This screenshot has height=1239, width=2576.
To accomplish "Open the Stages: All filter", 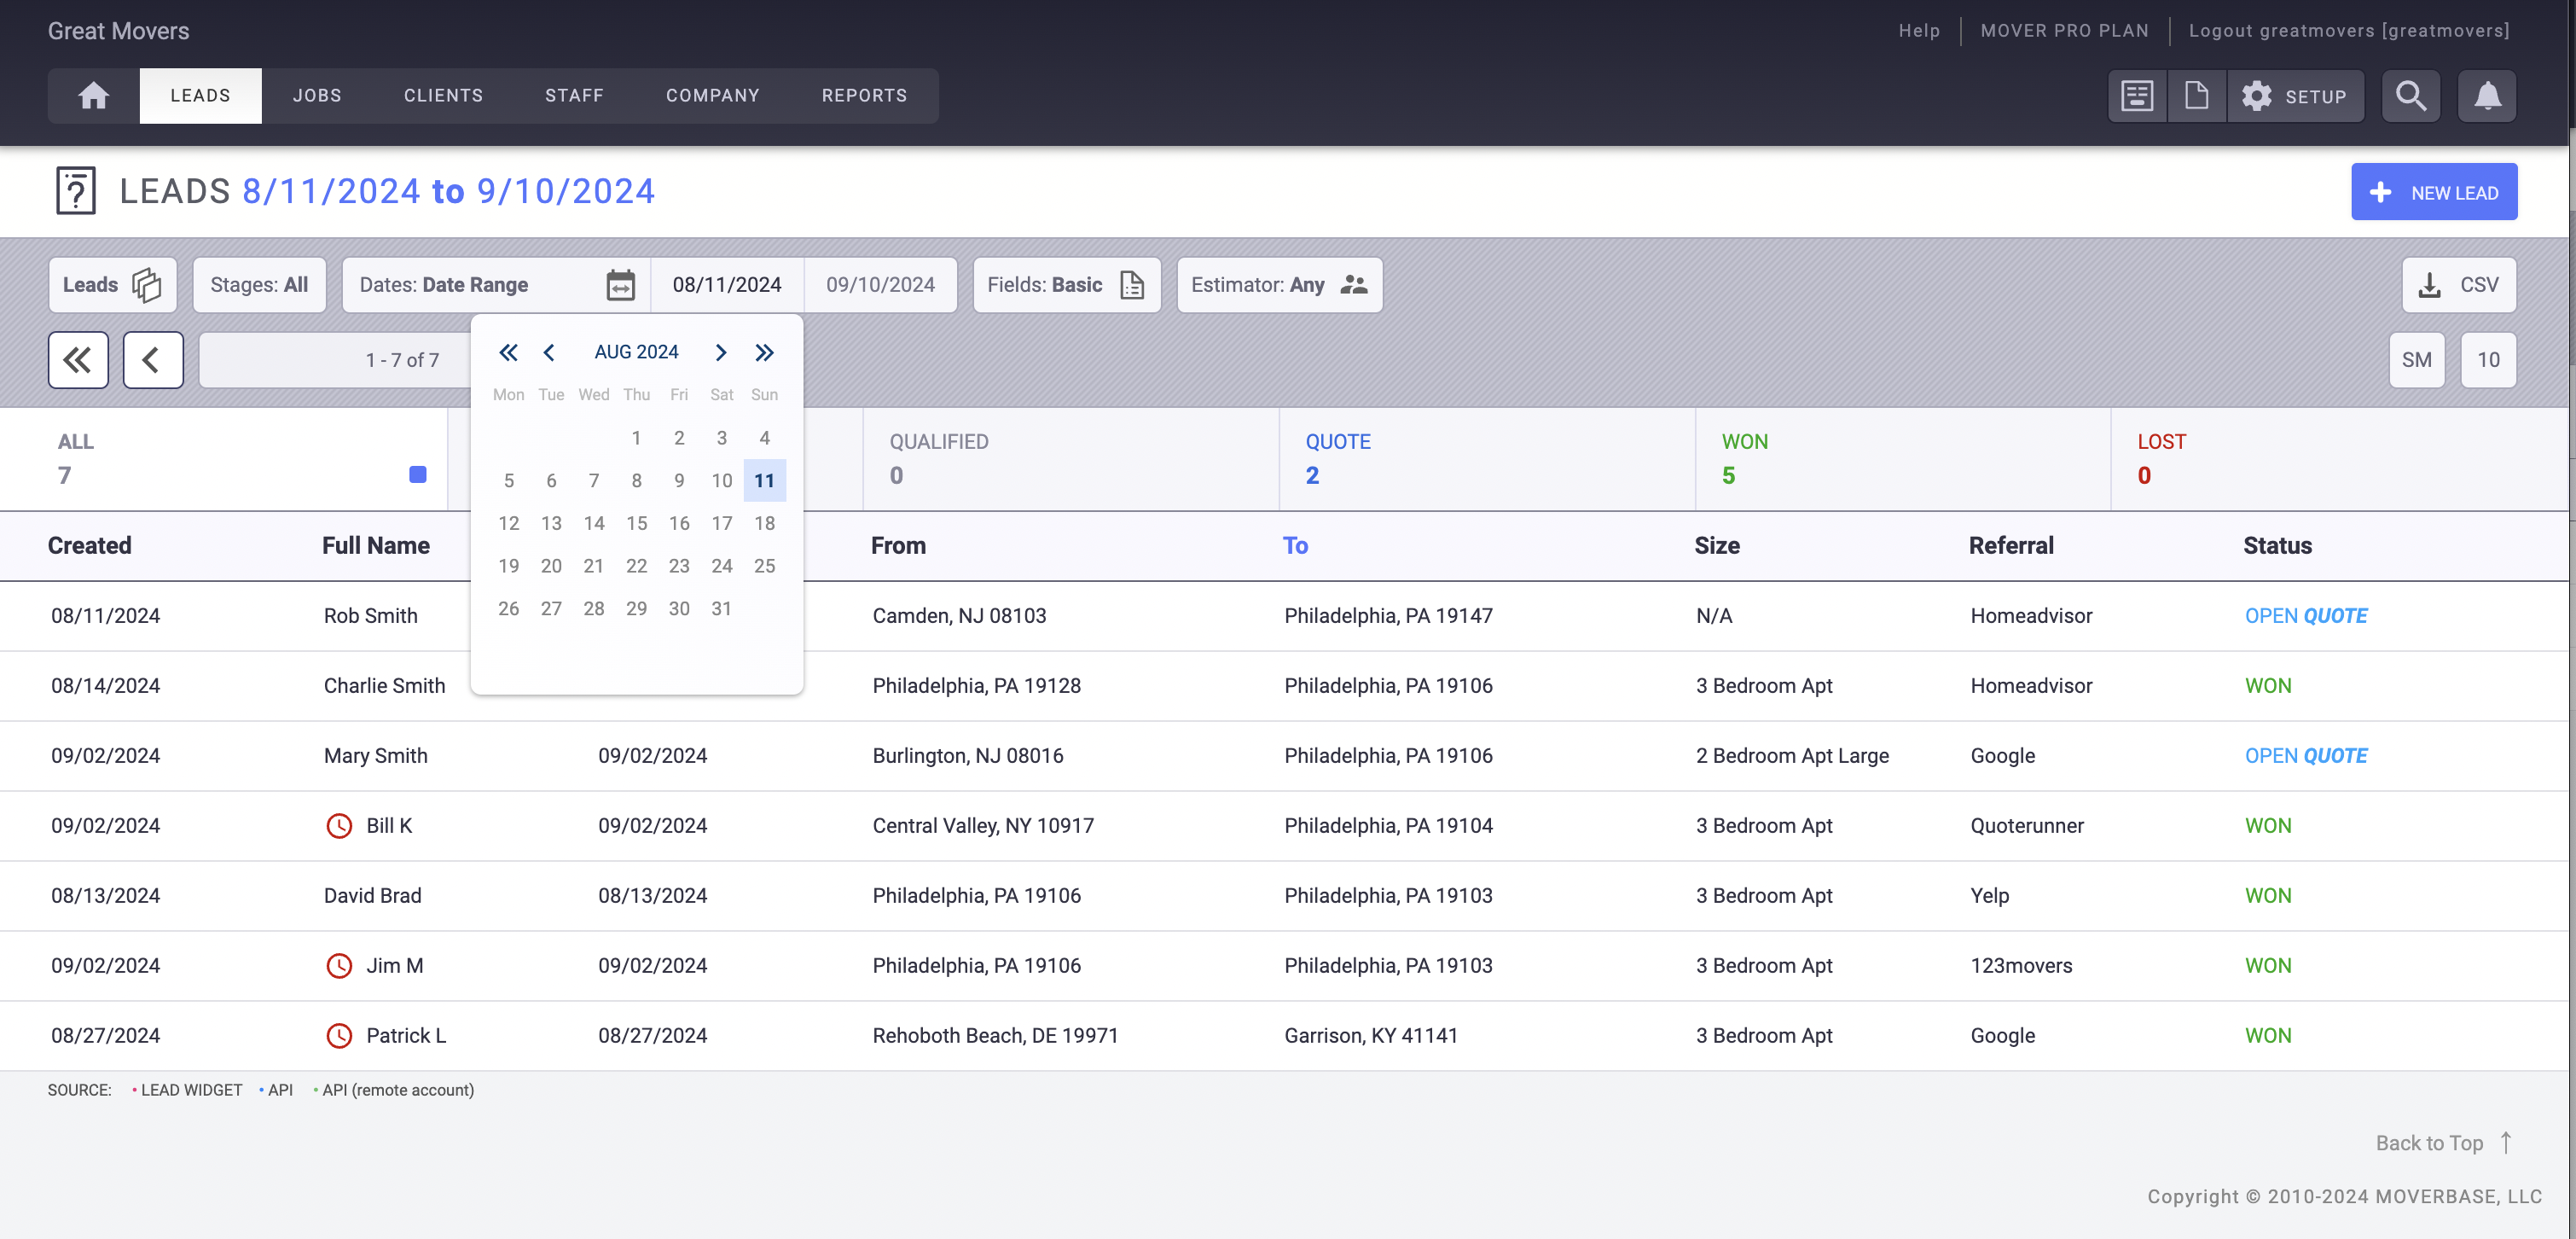I will (x=259, y=285).
